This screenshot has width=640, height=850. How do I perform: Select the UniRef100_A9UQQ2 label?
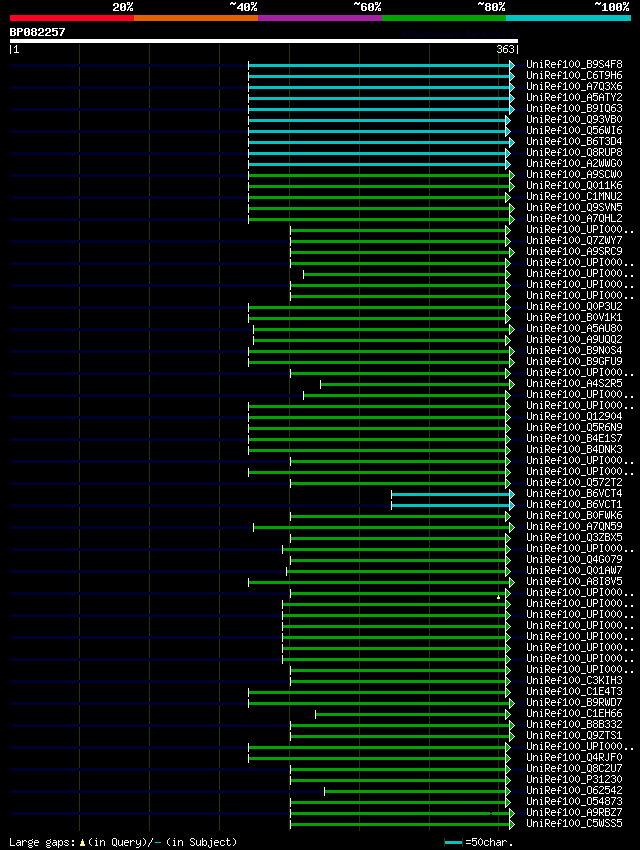pyautogui.click(x=574, y=339)
